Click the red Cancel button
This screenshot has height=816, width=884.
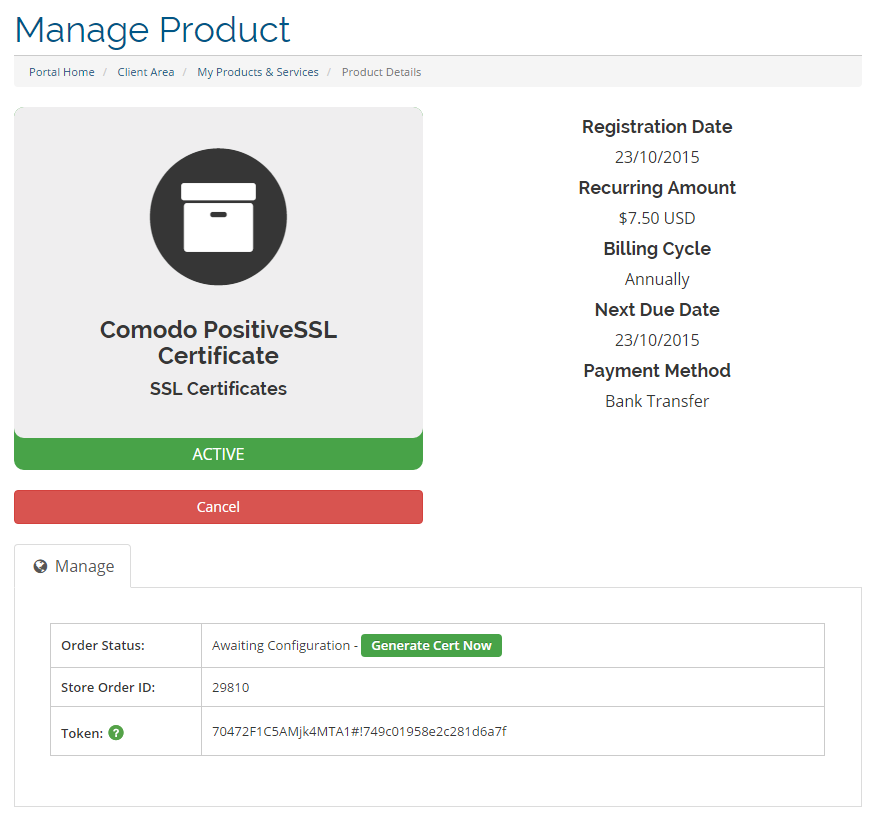[x=218, y=506]
